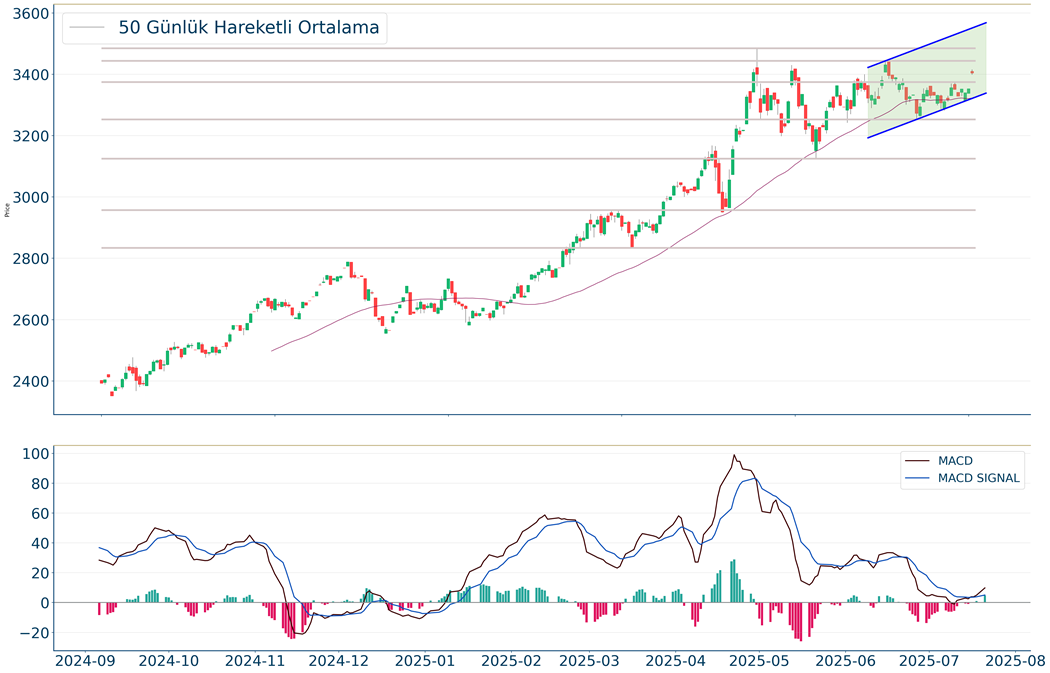
Task: Click the 2025-02 date axis label
Action: point(510,661)
